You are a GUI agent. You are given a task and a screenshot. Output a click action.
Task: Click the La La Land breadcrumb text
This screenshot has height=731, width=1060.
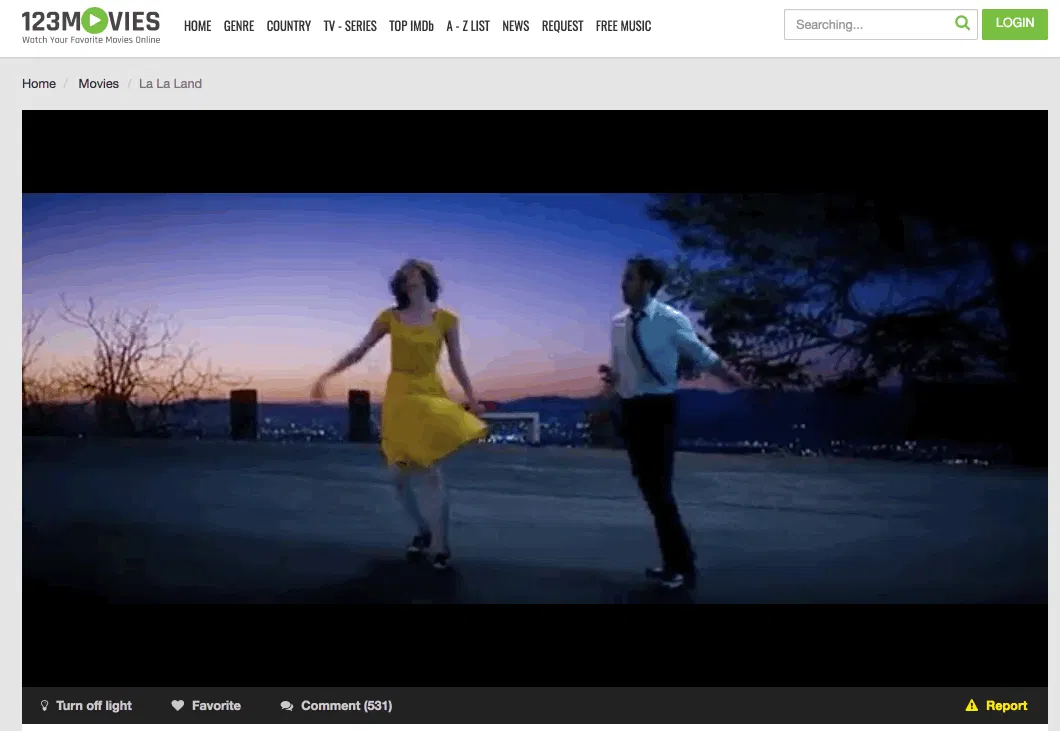170,83
